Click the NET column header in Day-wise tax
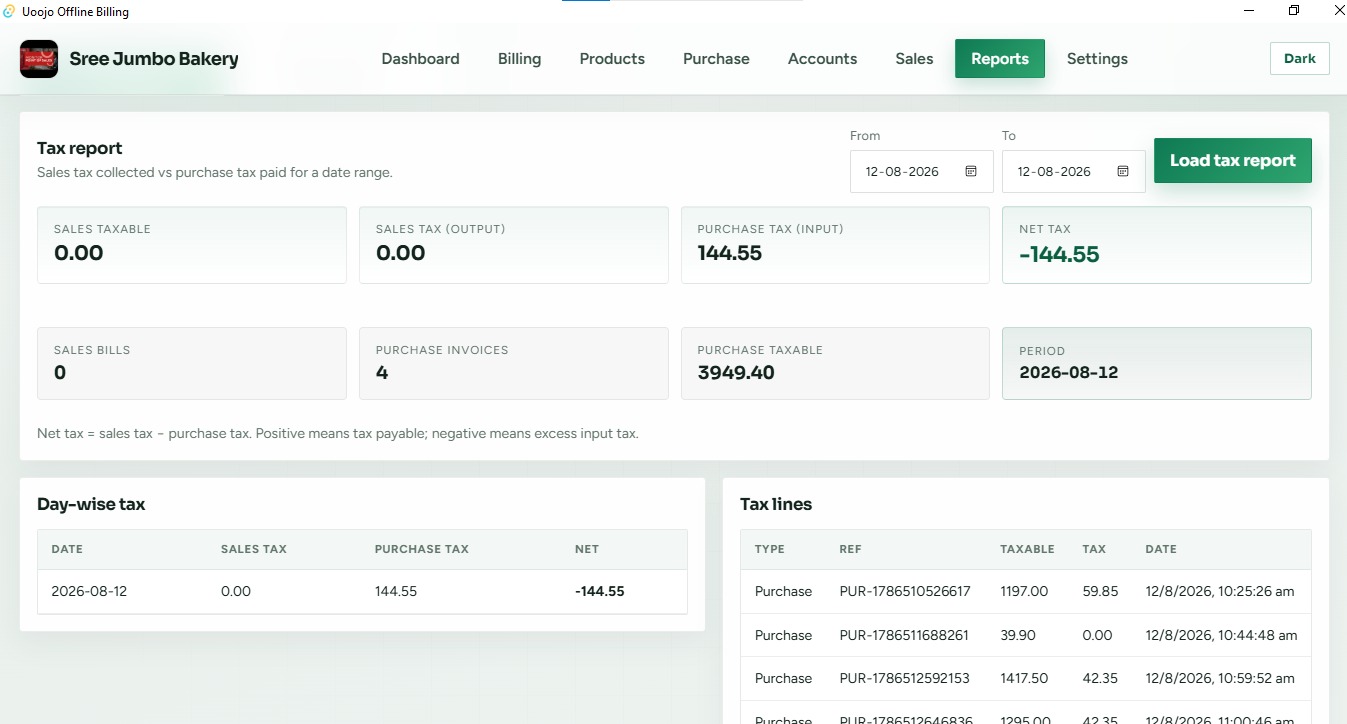The image size is (1347, 724). tap(587, 549)
